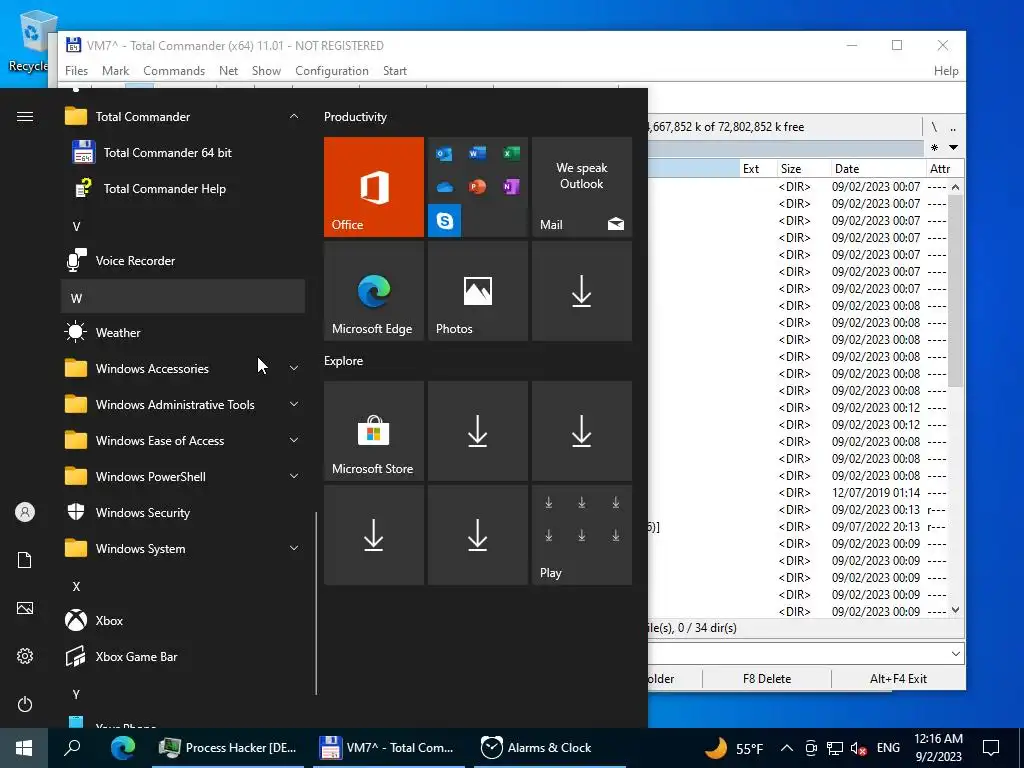1024x768 pixels.
Task: Launch Total Commander 64 bit from Start menu
Action: pyautogui.click(x=183, y=153)
